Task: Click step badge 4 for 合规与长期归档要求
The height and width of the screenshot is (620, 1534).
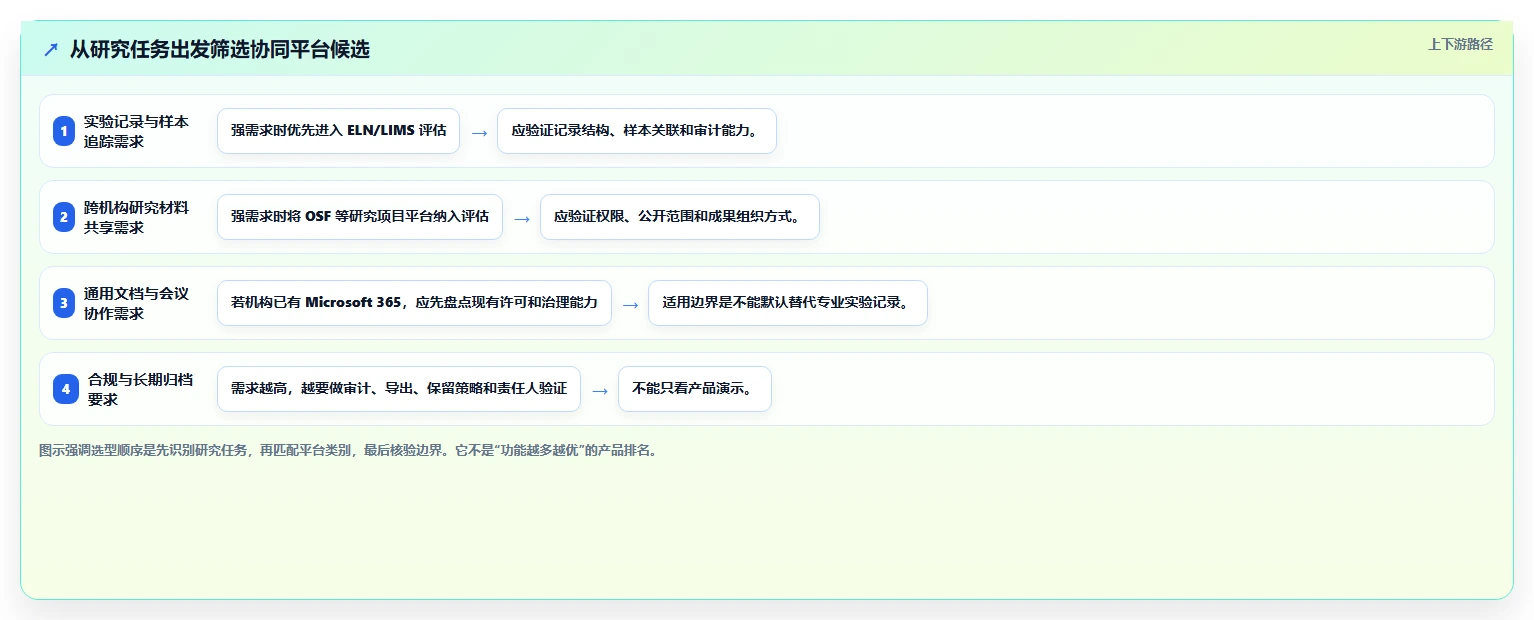Action: click(x=66, y=389)
